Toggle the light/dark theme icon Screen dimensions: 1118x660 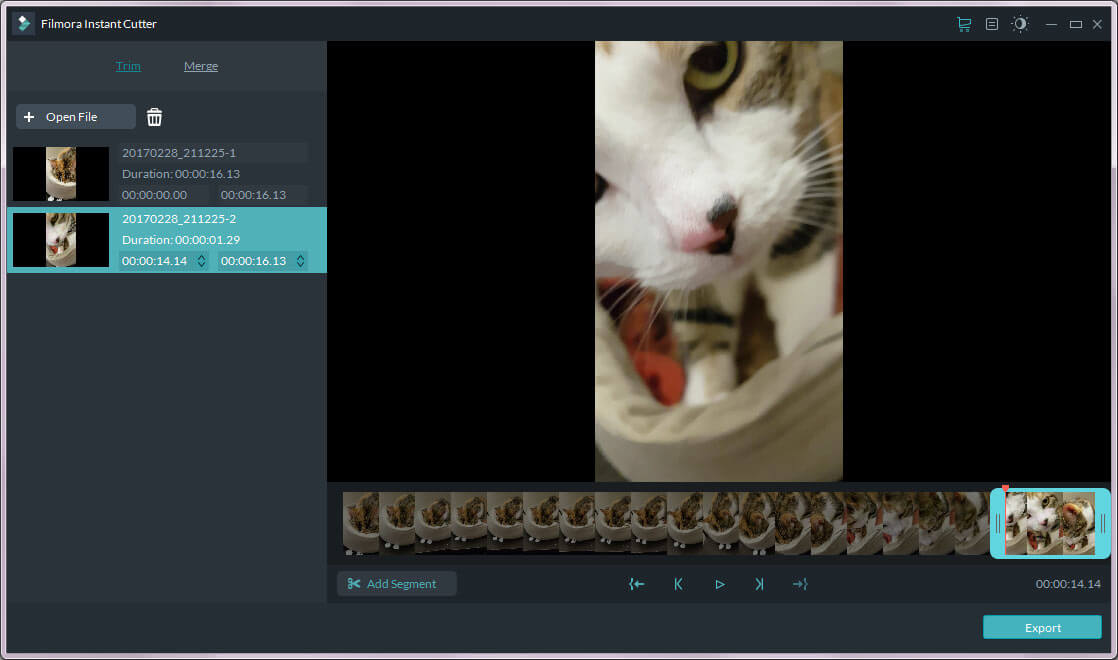point(1020,24)
